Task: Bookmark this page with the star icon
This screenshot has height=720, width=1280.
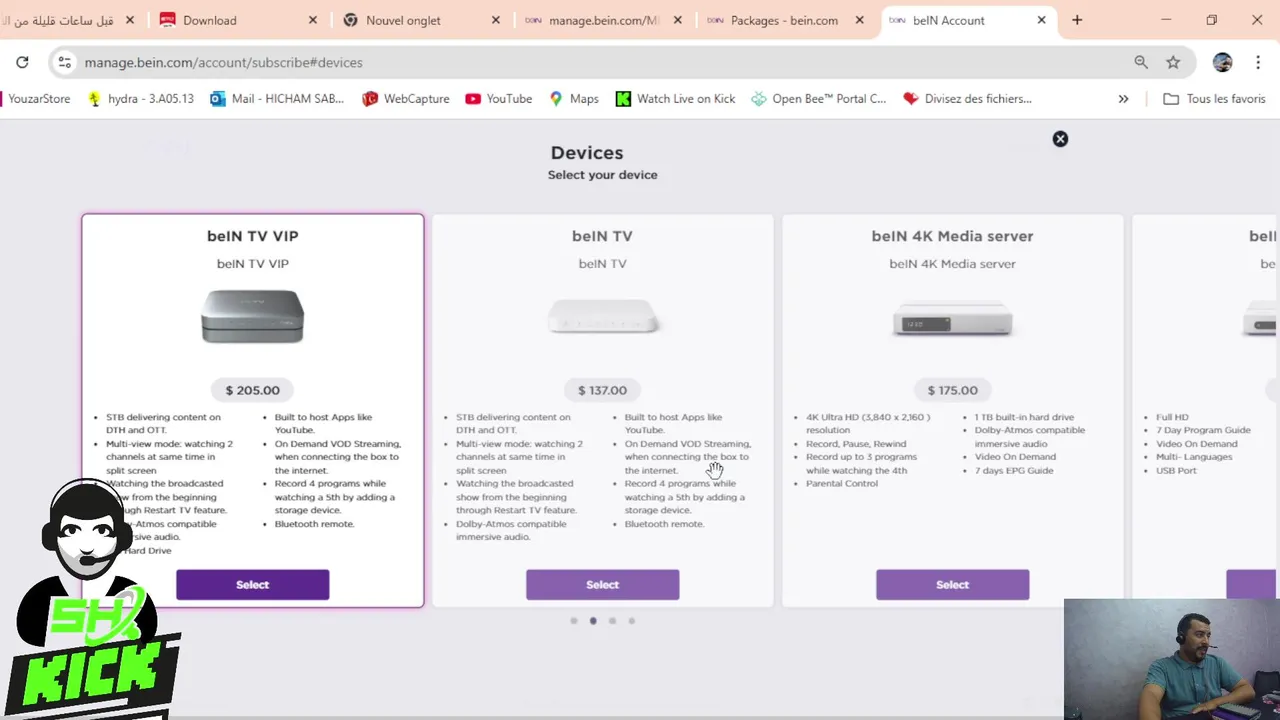Action: pyautogui.click(x=1173, y=62)
